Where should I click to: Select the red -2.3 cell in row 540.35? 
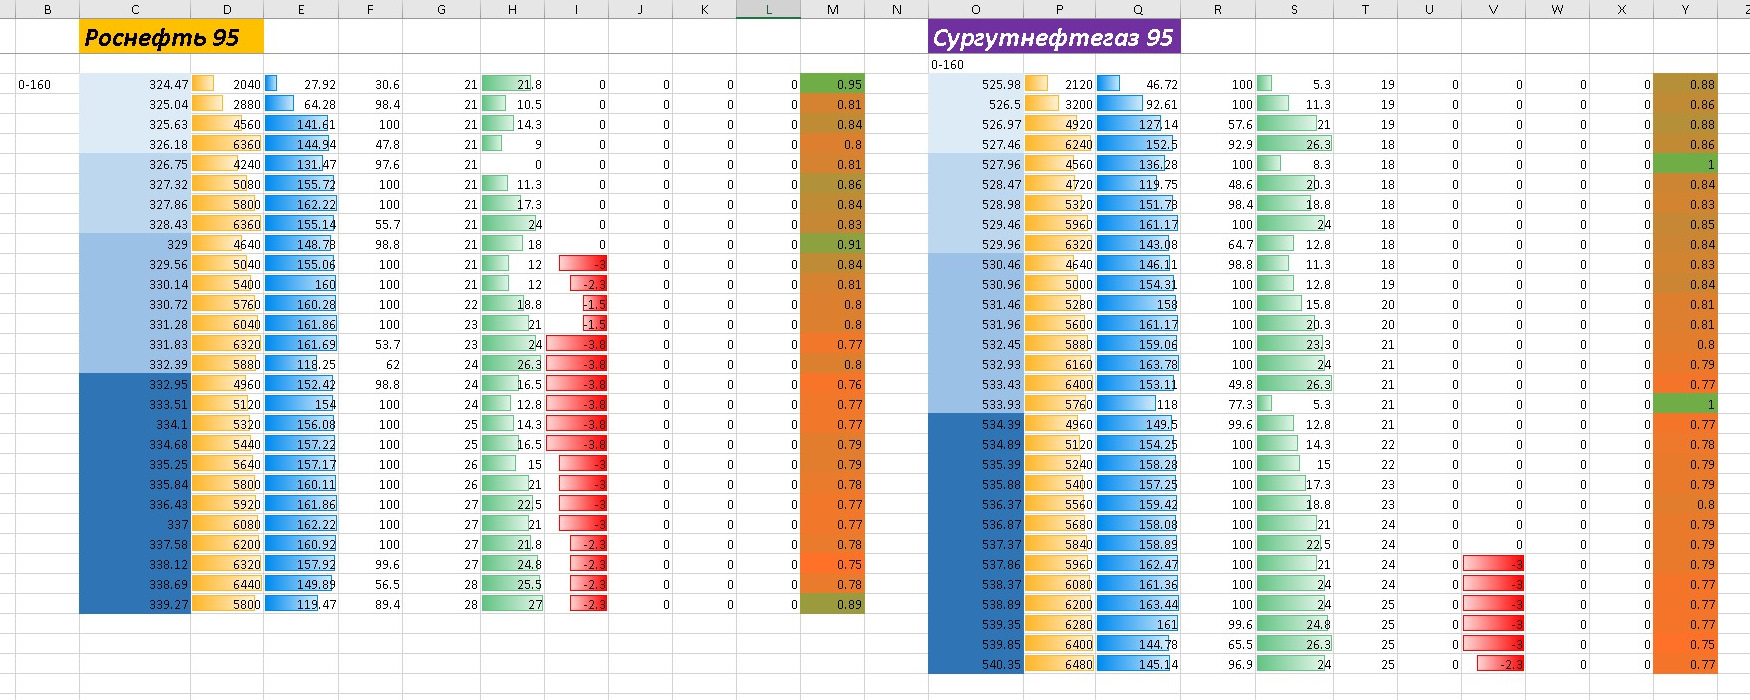(x=1493, y=664)
